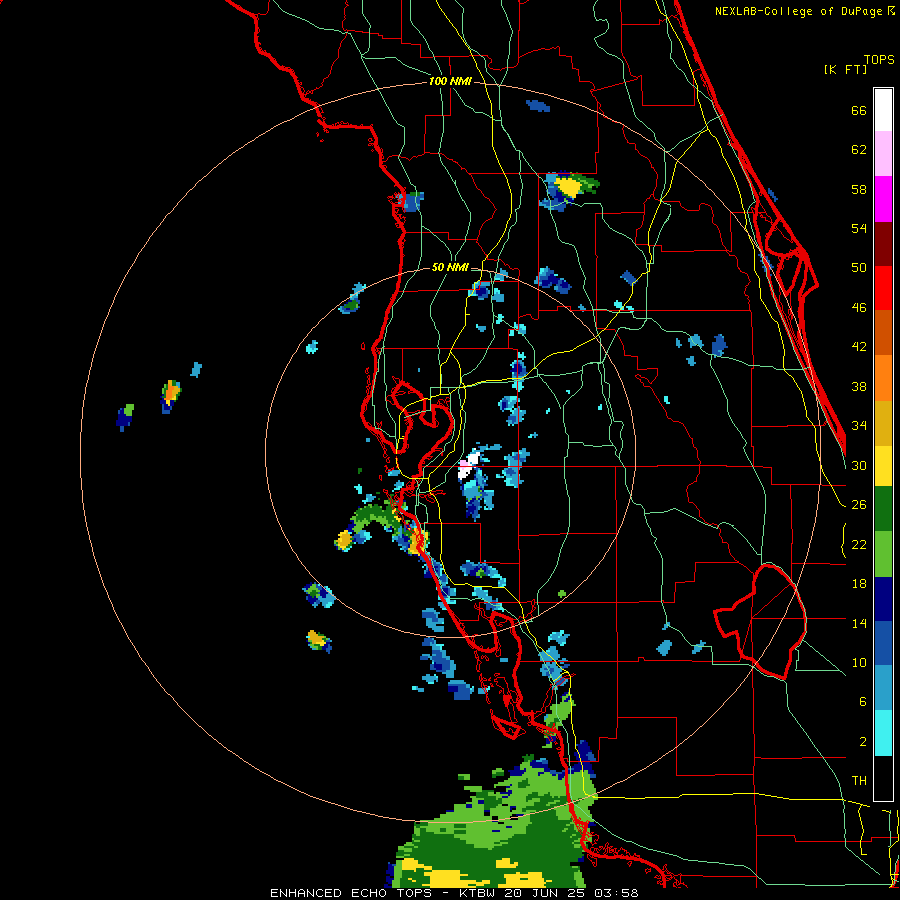Click the '100 NMI' range ring label
The width and height of the screenshot is (900, 900).
coord(450,82)
